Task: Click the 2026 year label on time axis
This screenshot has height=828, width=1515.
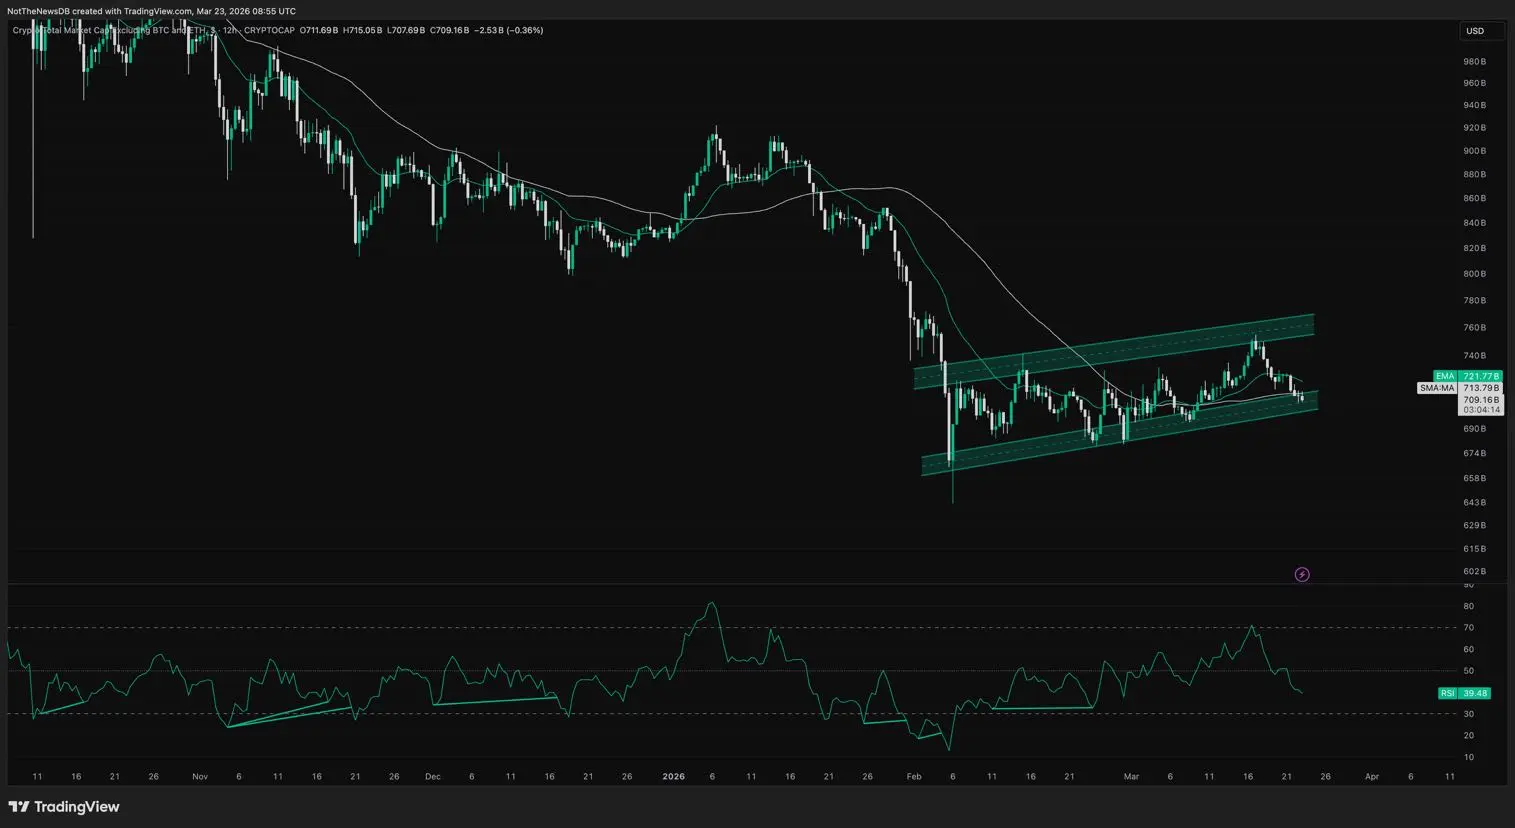Action: click(x=673, y=776)
